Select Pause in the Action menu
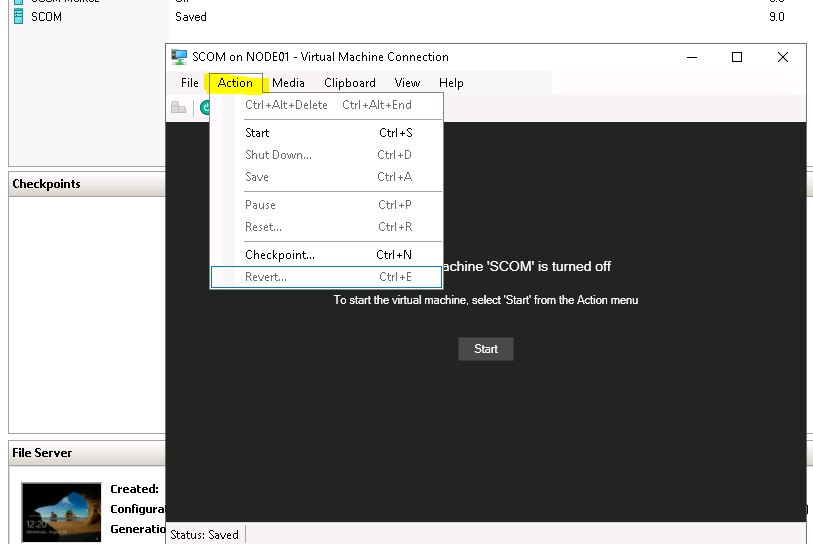Viewport: 813px width, 544px height. pyautogui.click(x=327, y=205)
